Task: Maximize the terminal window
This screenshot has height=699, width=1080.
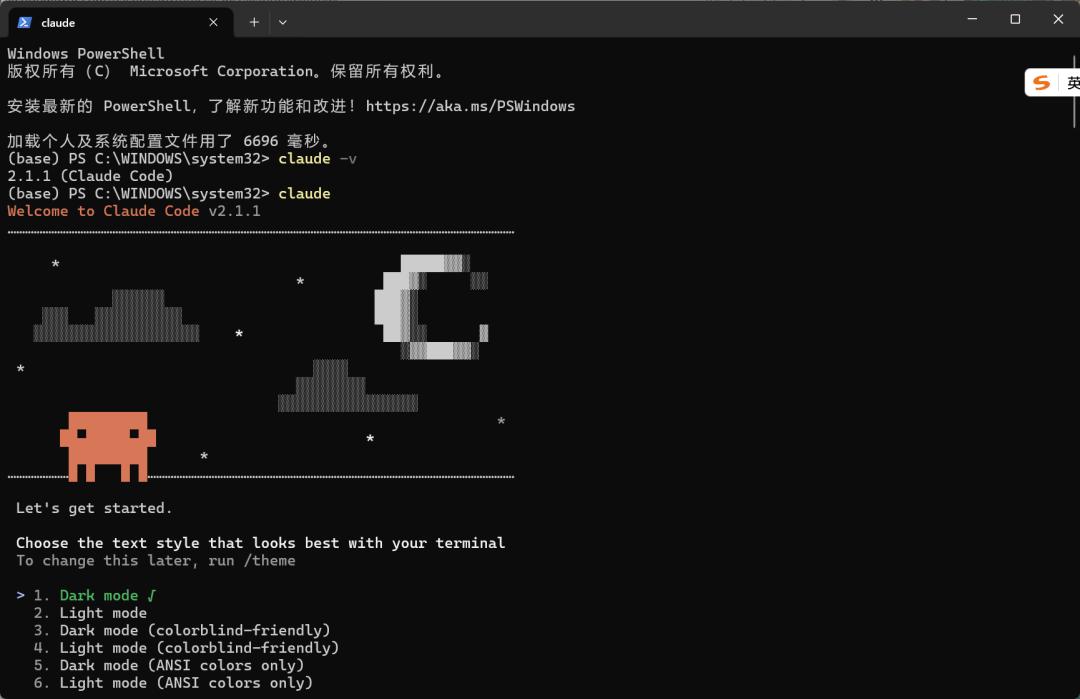Action: pos(1015,19)
